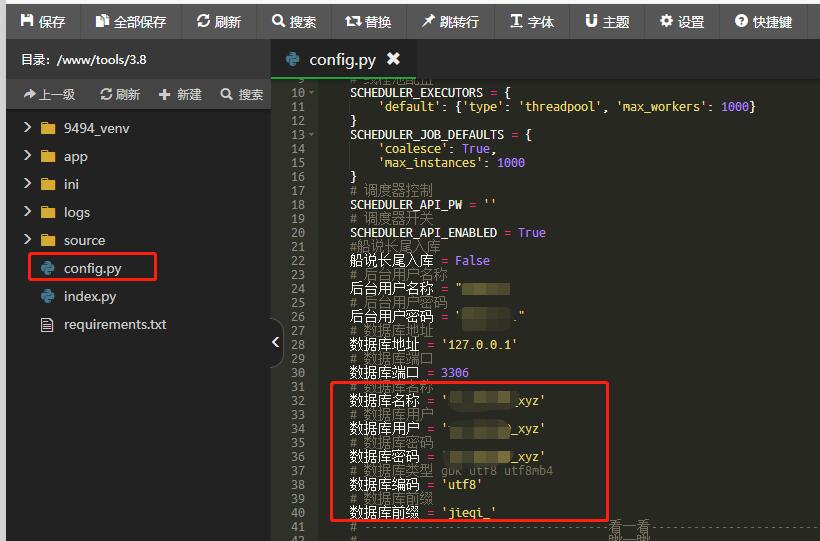
Task: Create a new item with 新建
Action: (180, 95)
